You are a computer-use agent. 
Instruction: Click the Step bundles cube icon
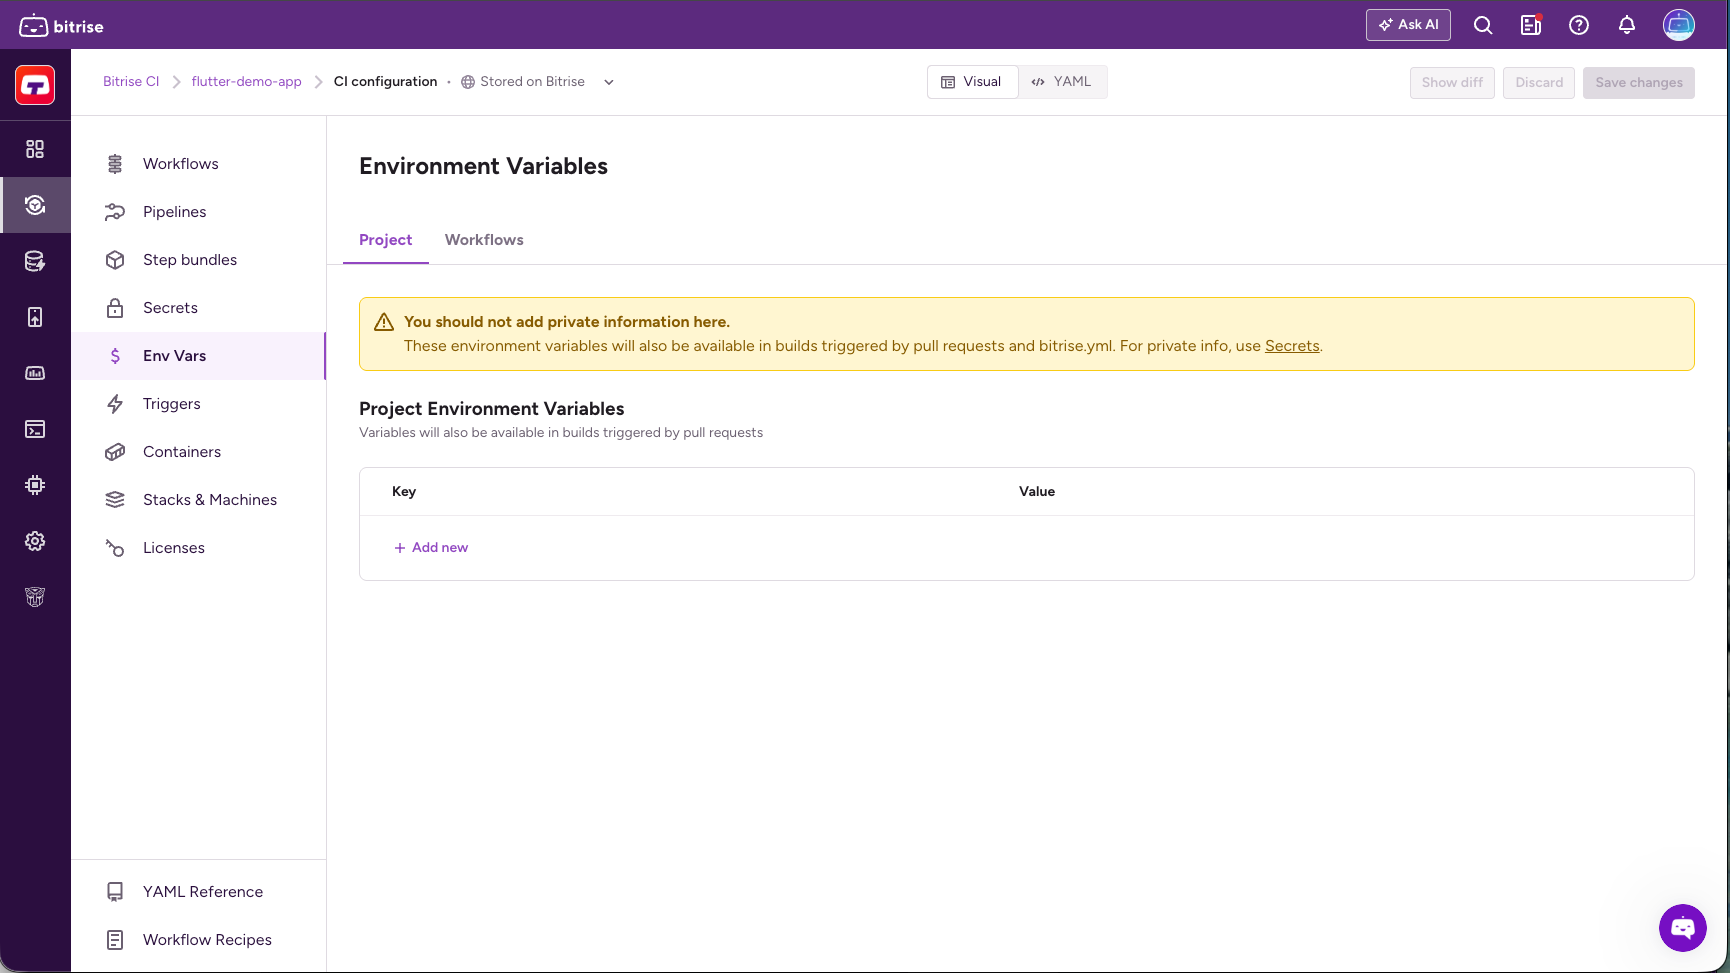115,260
